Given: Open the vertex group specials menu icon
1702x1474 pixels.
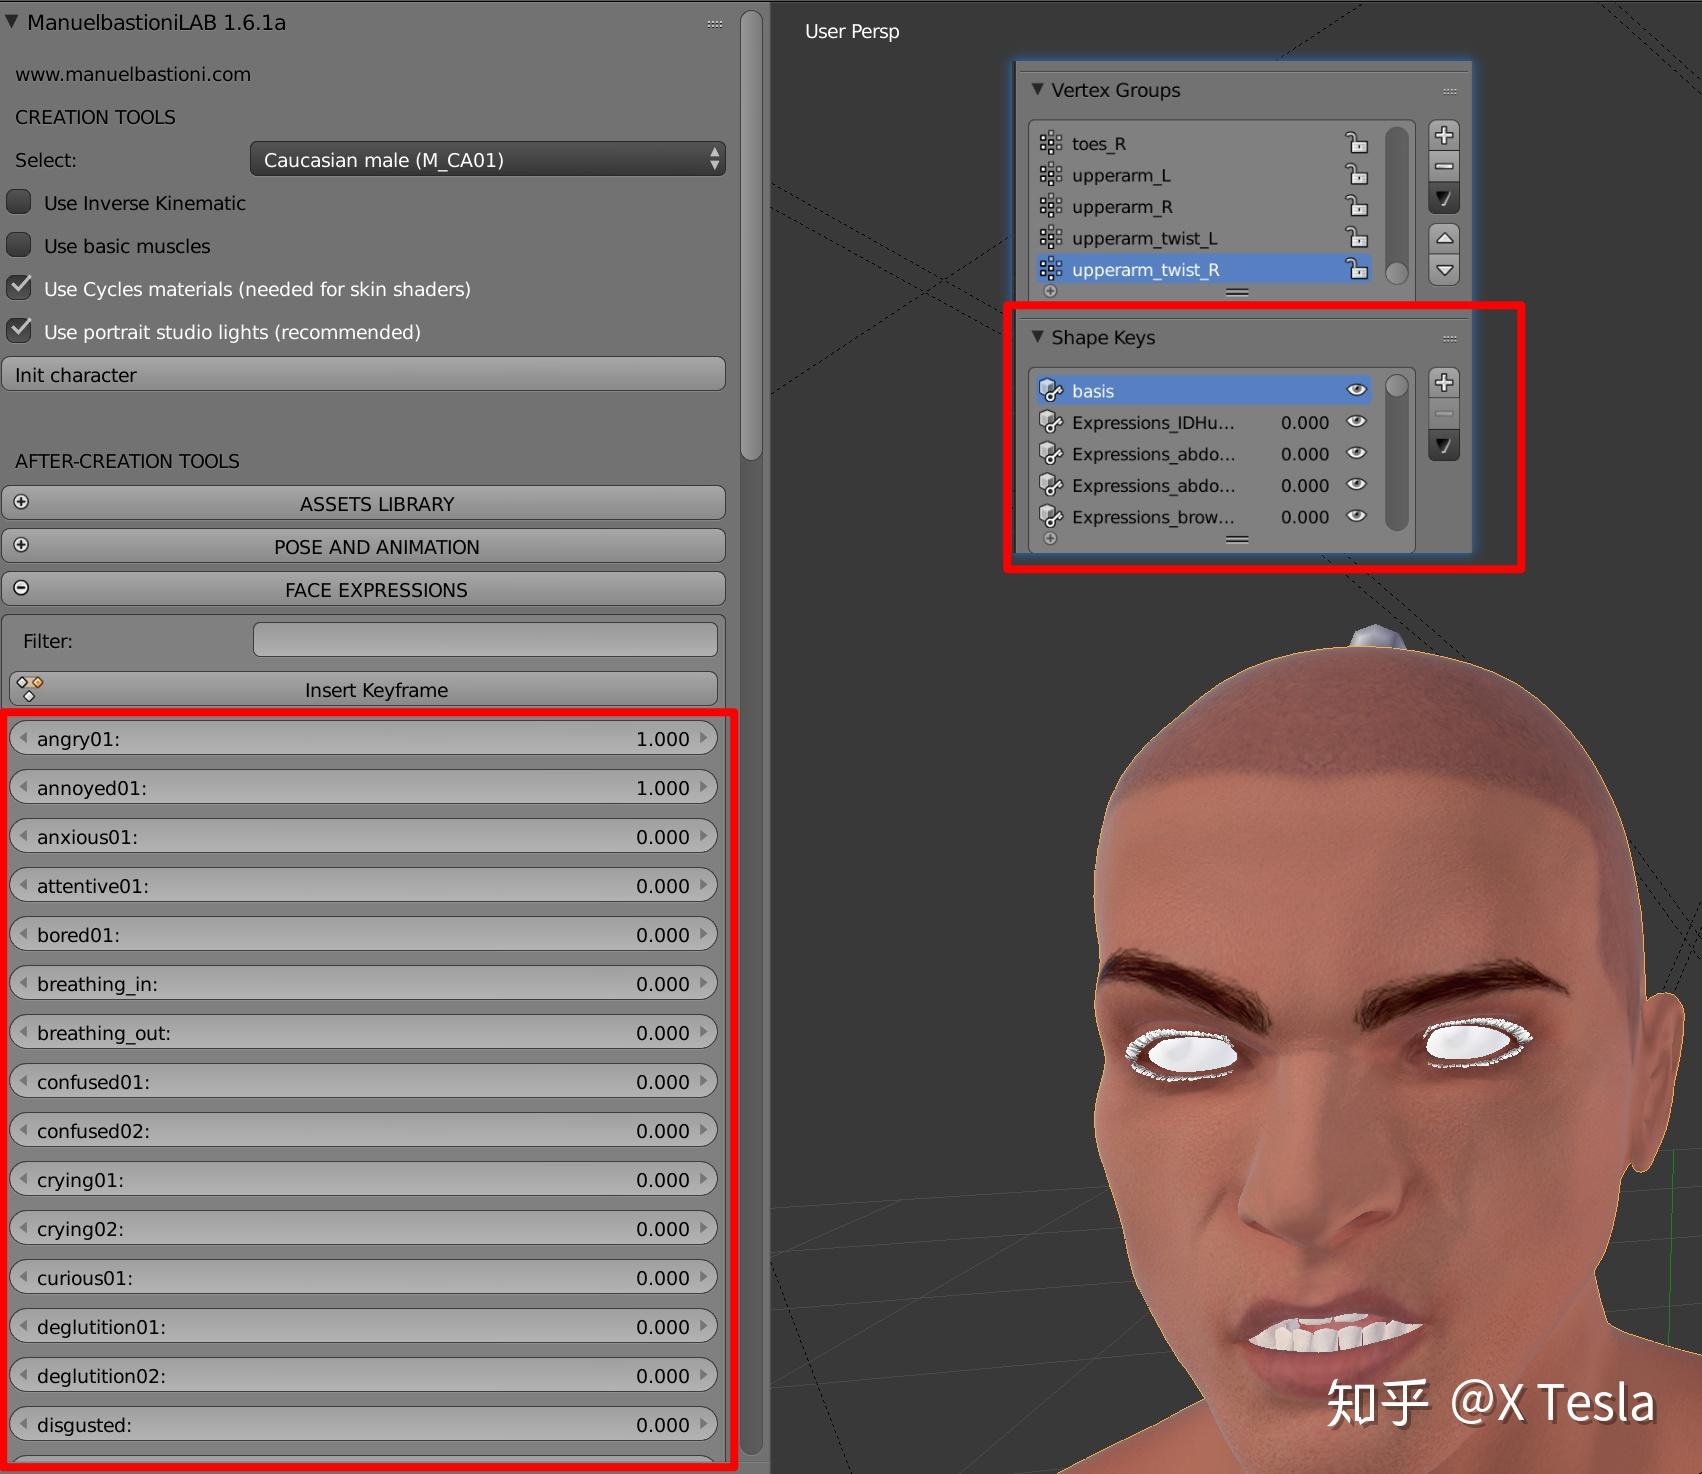Looking at the screenshot, I should 1443,198.
